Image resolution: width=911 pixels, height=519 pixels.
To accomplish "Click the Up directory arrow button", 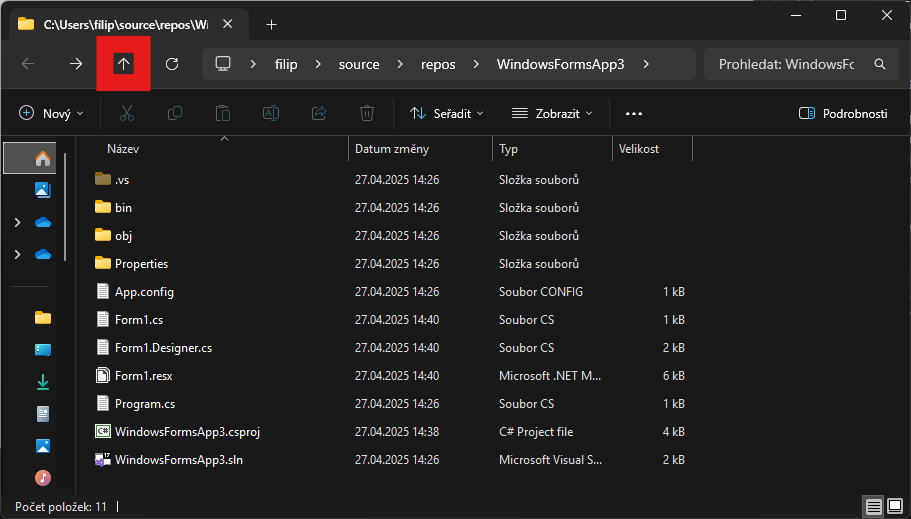I will point(123,64).
